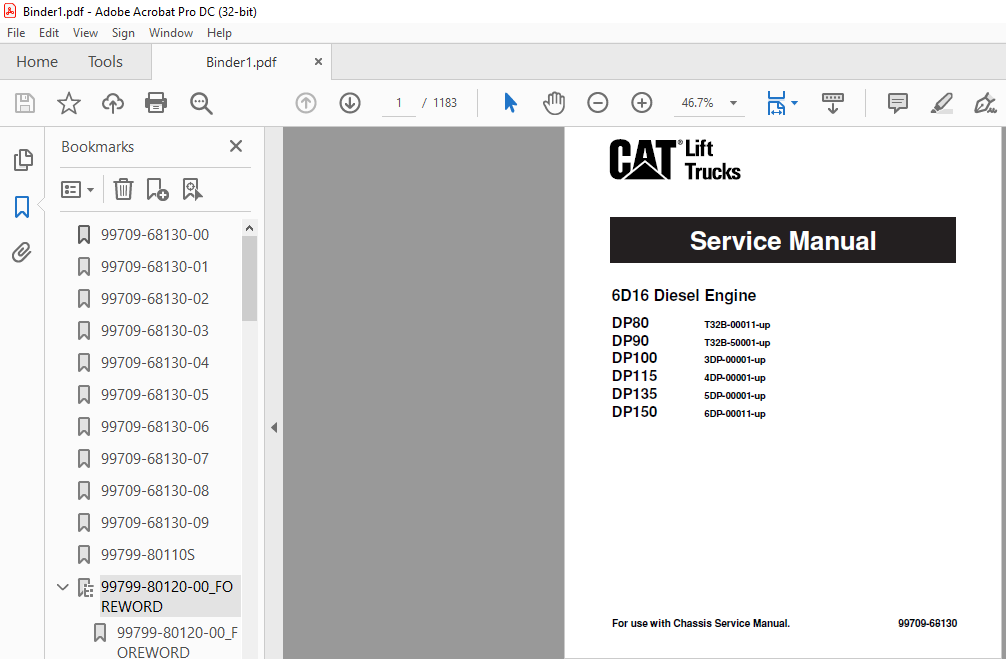Click the Service Manual title banner
Viewport: 1006px width, 659px height.
(783, 240)
